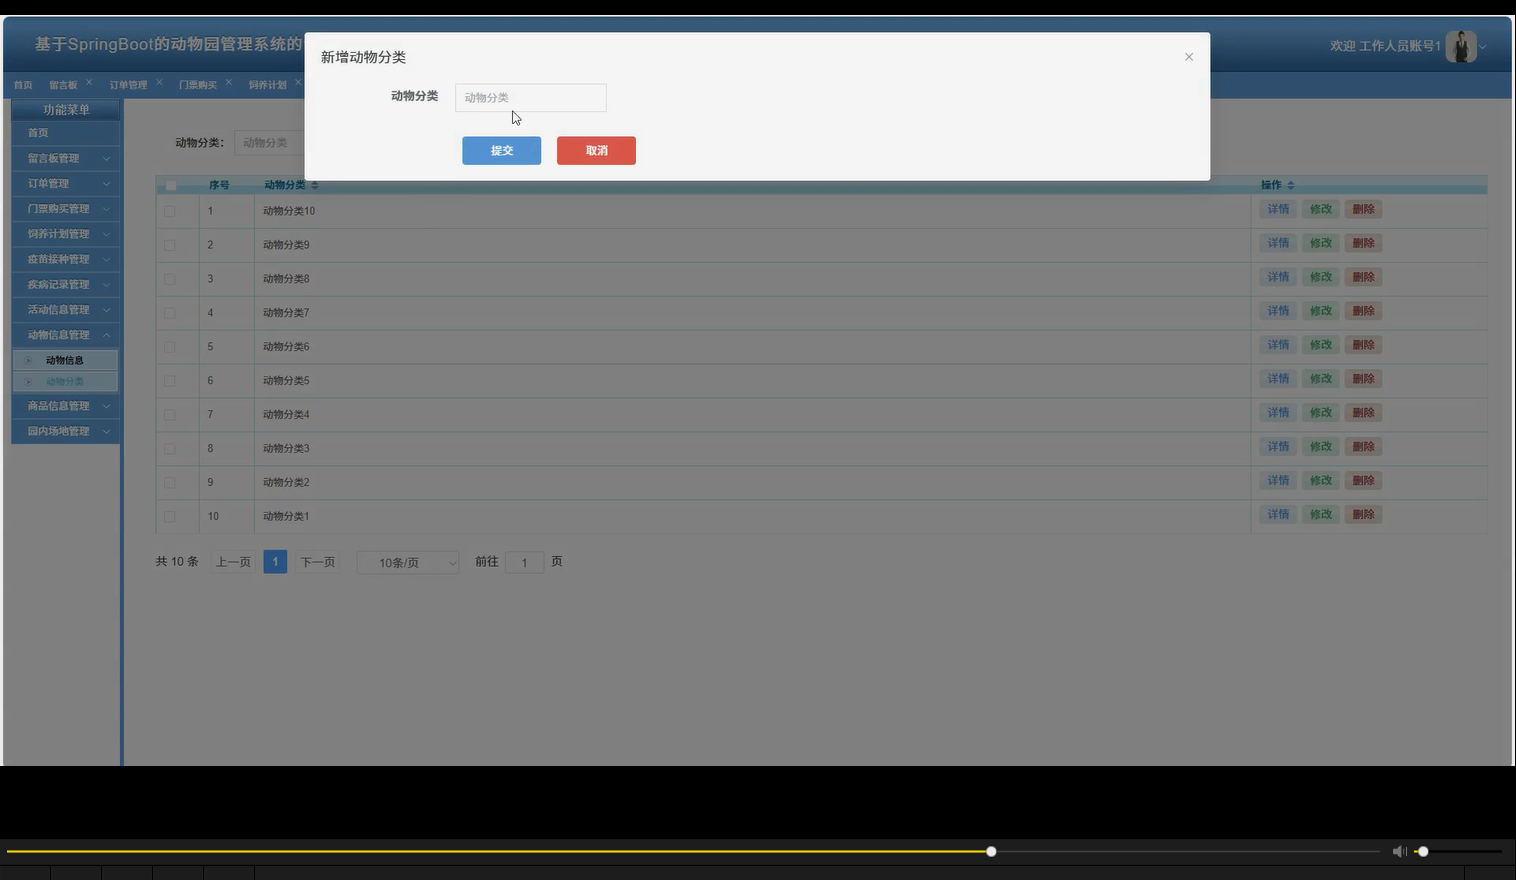The width and height of the screenshot is (1516, 880).
Task: Check the checkbox for row 动物分类10
Action: pyautogui.click(x=169, y=211)
